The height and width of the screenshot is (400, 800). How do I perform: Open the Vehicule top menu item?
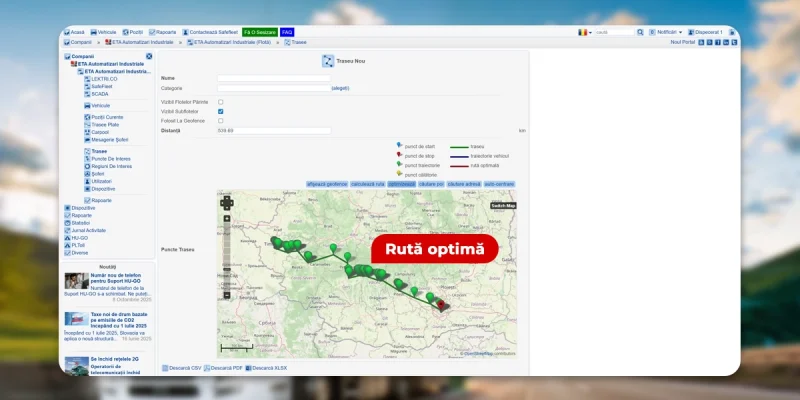coord(104,32)
